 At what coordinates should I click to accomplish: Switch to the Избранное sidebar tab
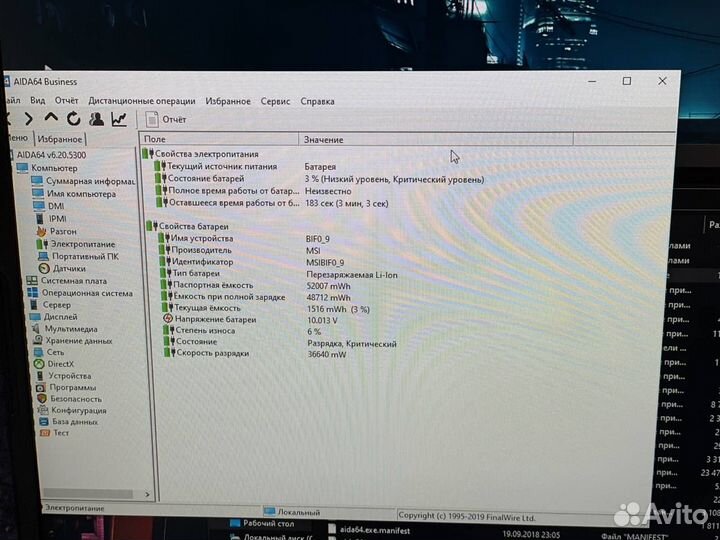click(x=60, y=139)
